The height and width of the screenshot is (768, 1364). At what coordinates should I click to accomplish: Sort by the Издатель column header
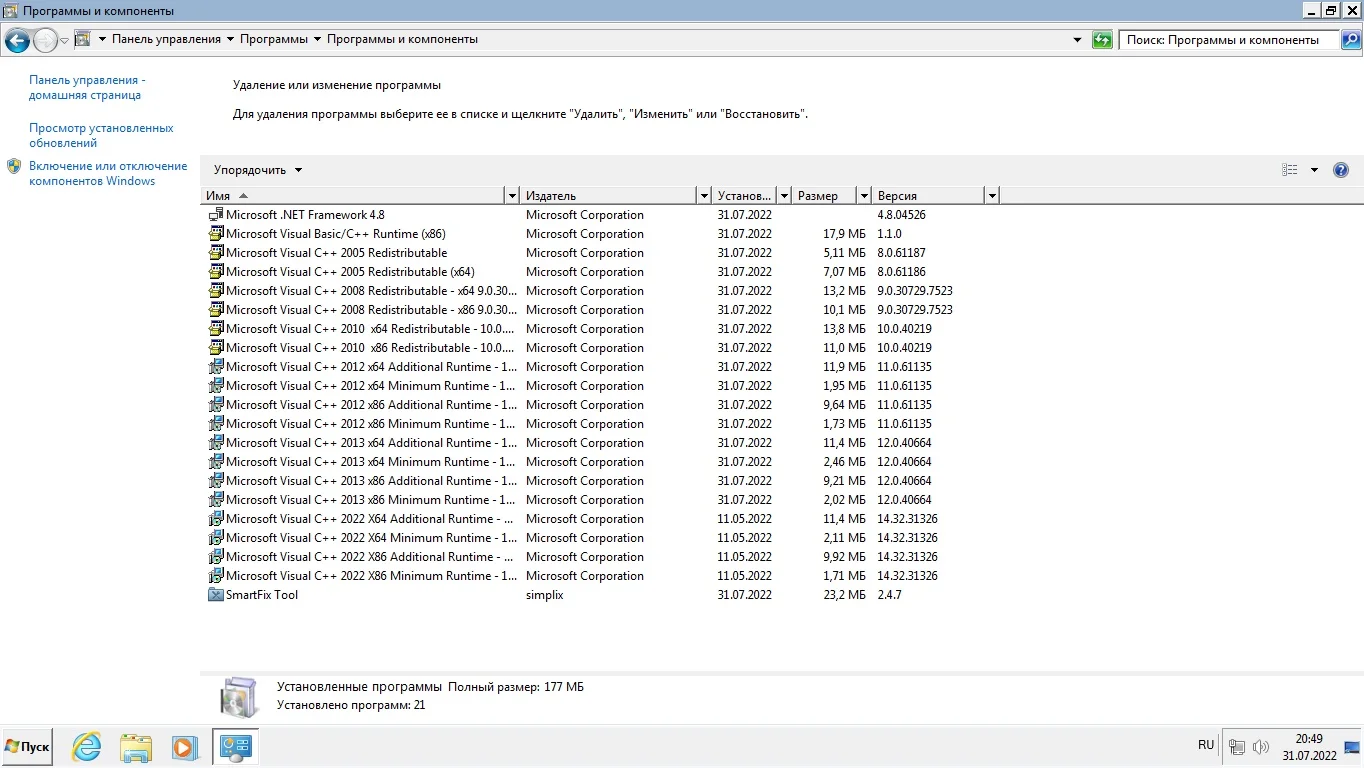coord(609,196)
